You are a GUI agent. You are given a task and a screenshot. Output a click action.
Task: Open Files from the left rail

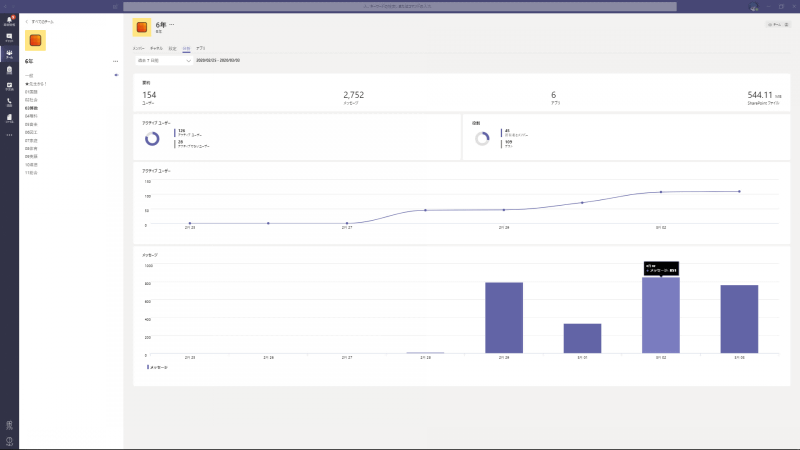pyautogui.click(x=9, y=118)
